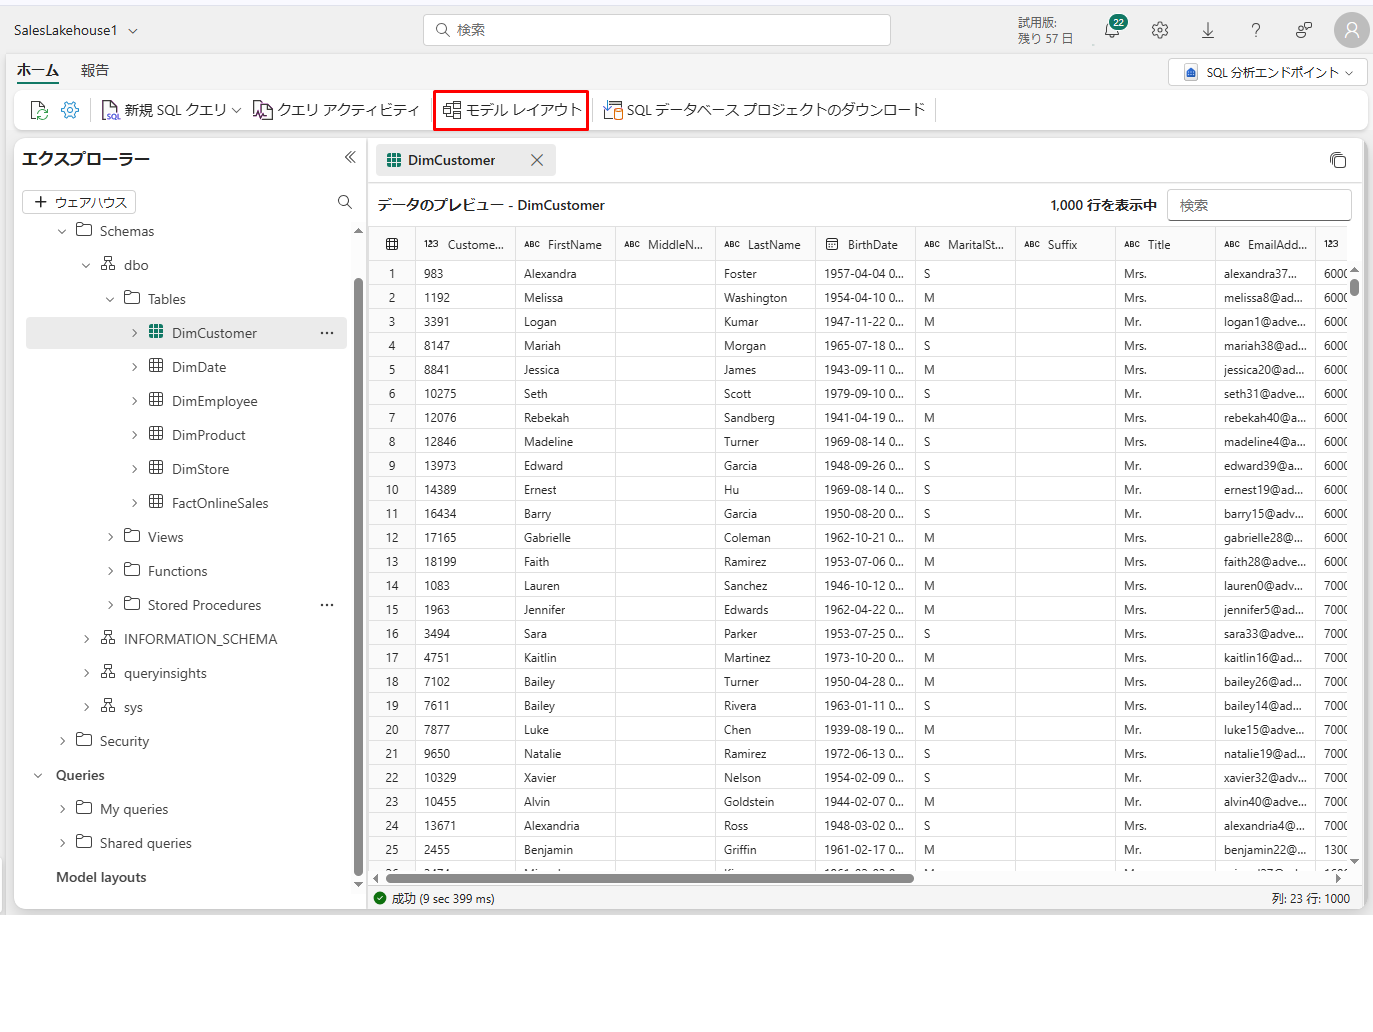
Task: Click the Explorer search magnifier icon
Action: pyautogui.click(x=345, y=202)
